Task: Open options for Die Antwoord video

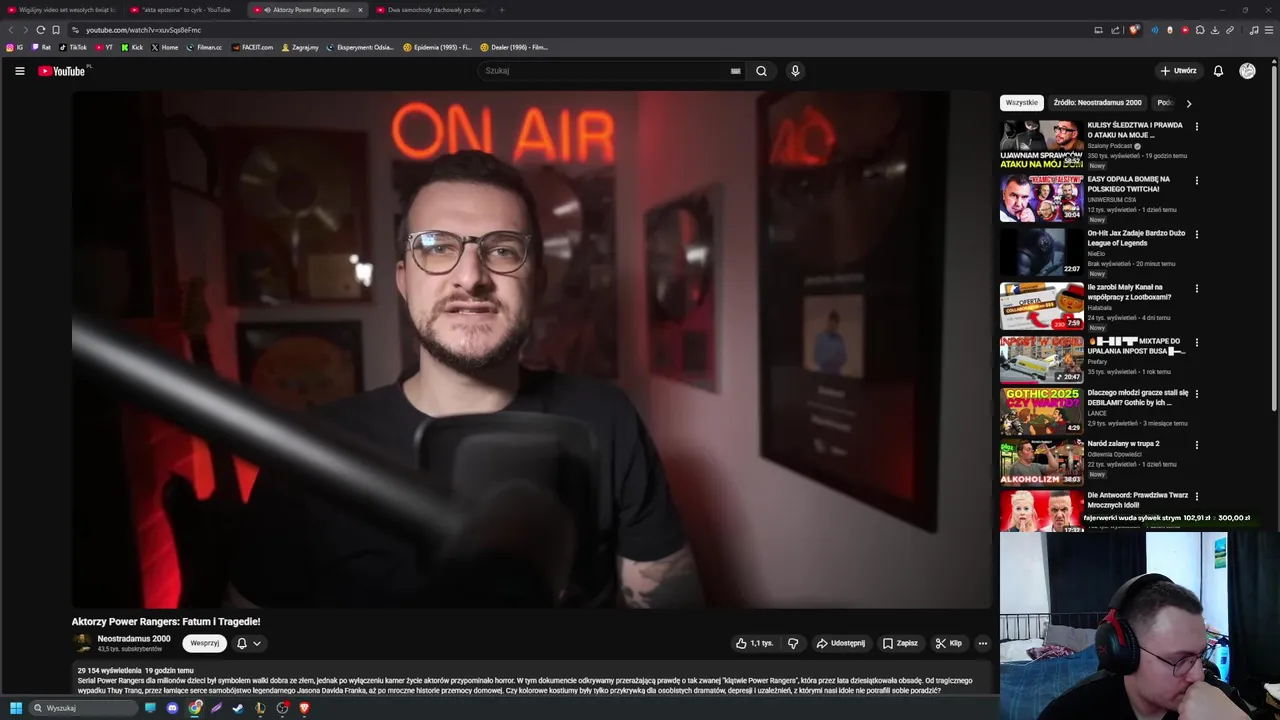Action: pos(1196,497)
